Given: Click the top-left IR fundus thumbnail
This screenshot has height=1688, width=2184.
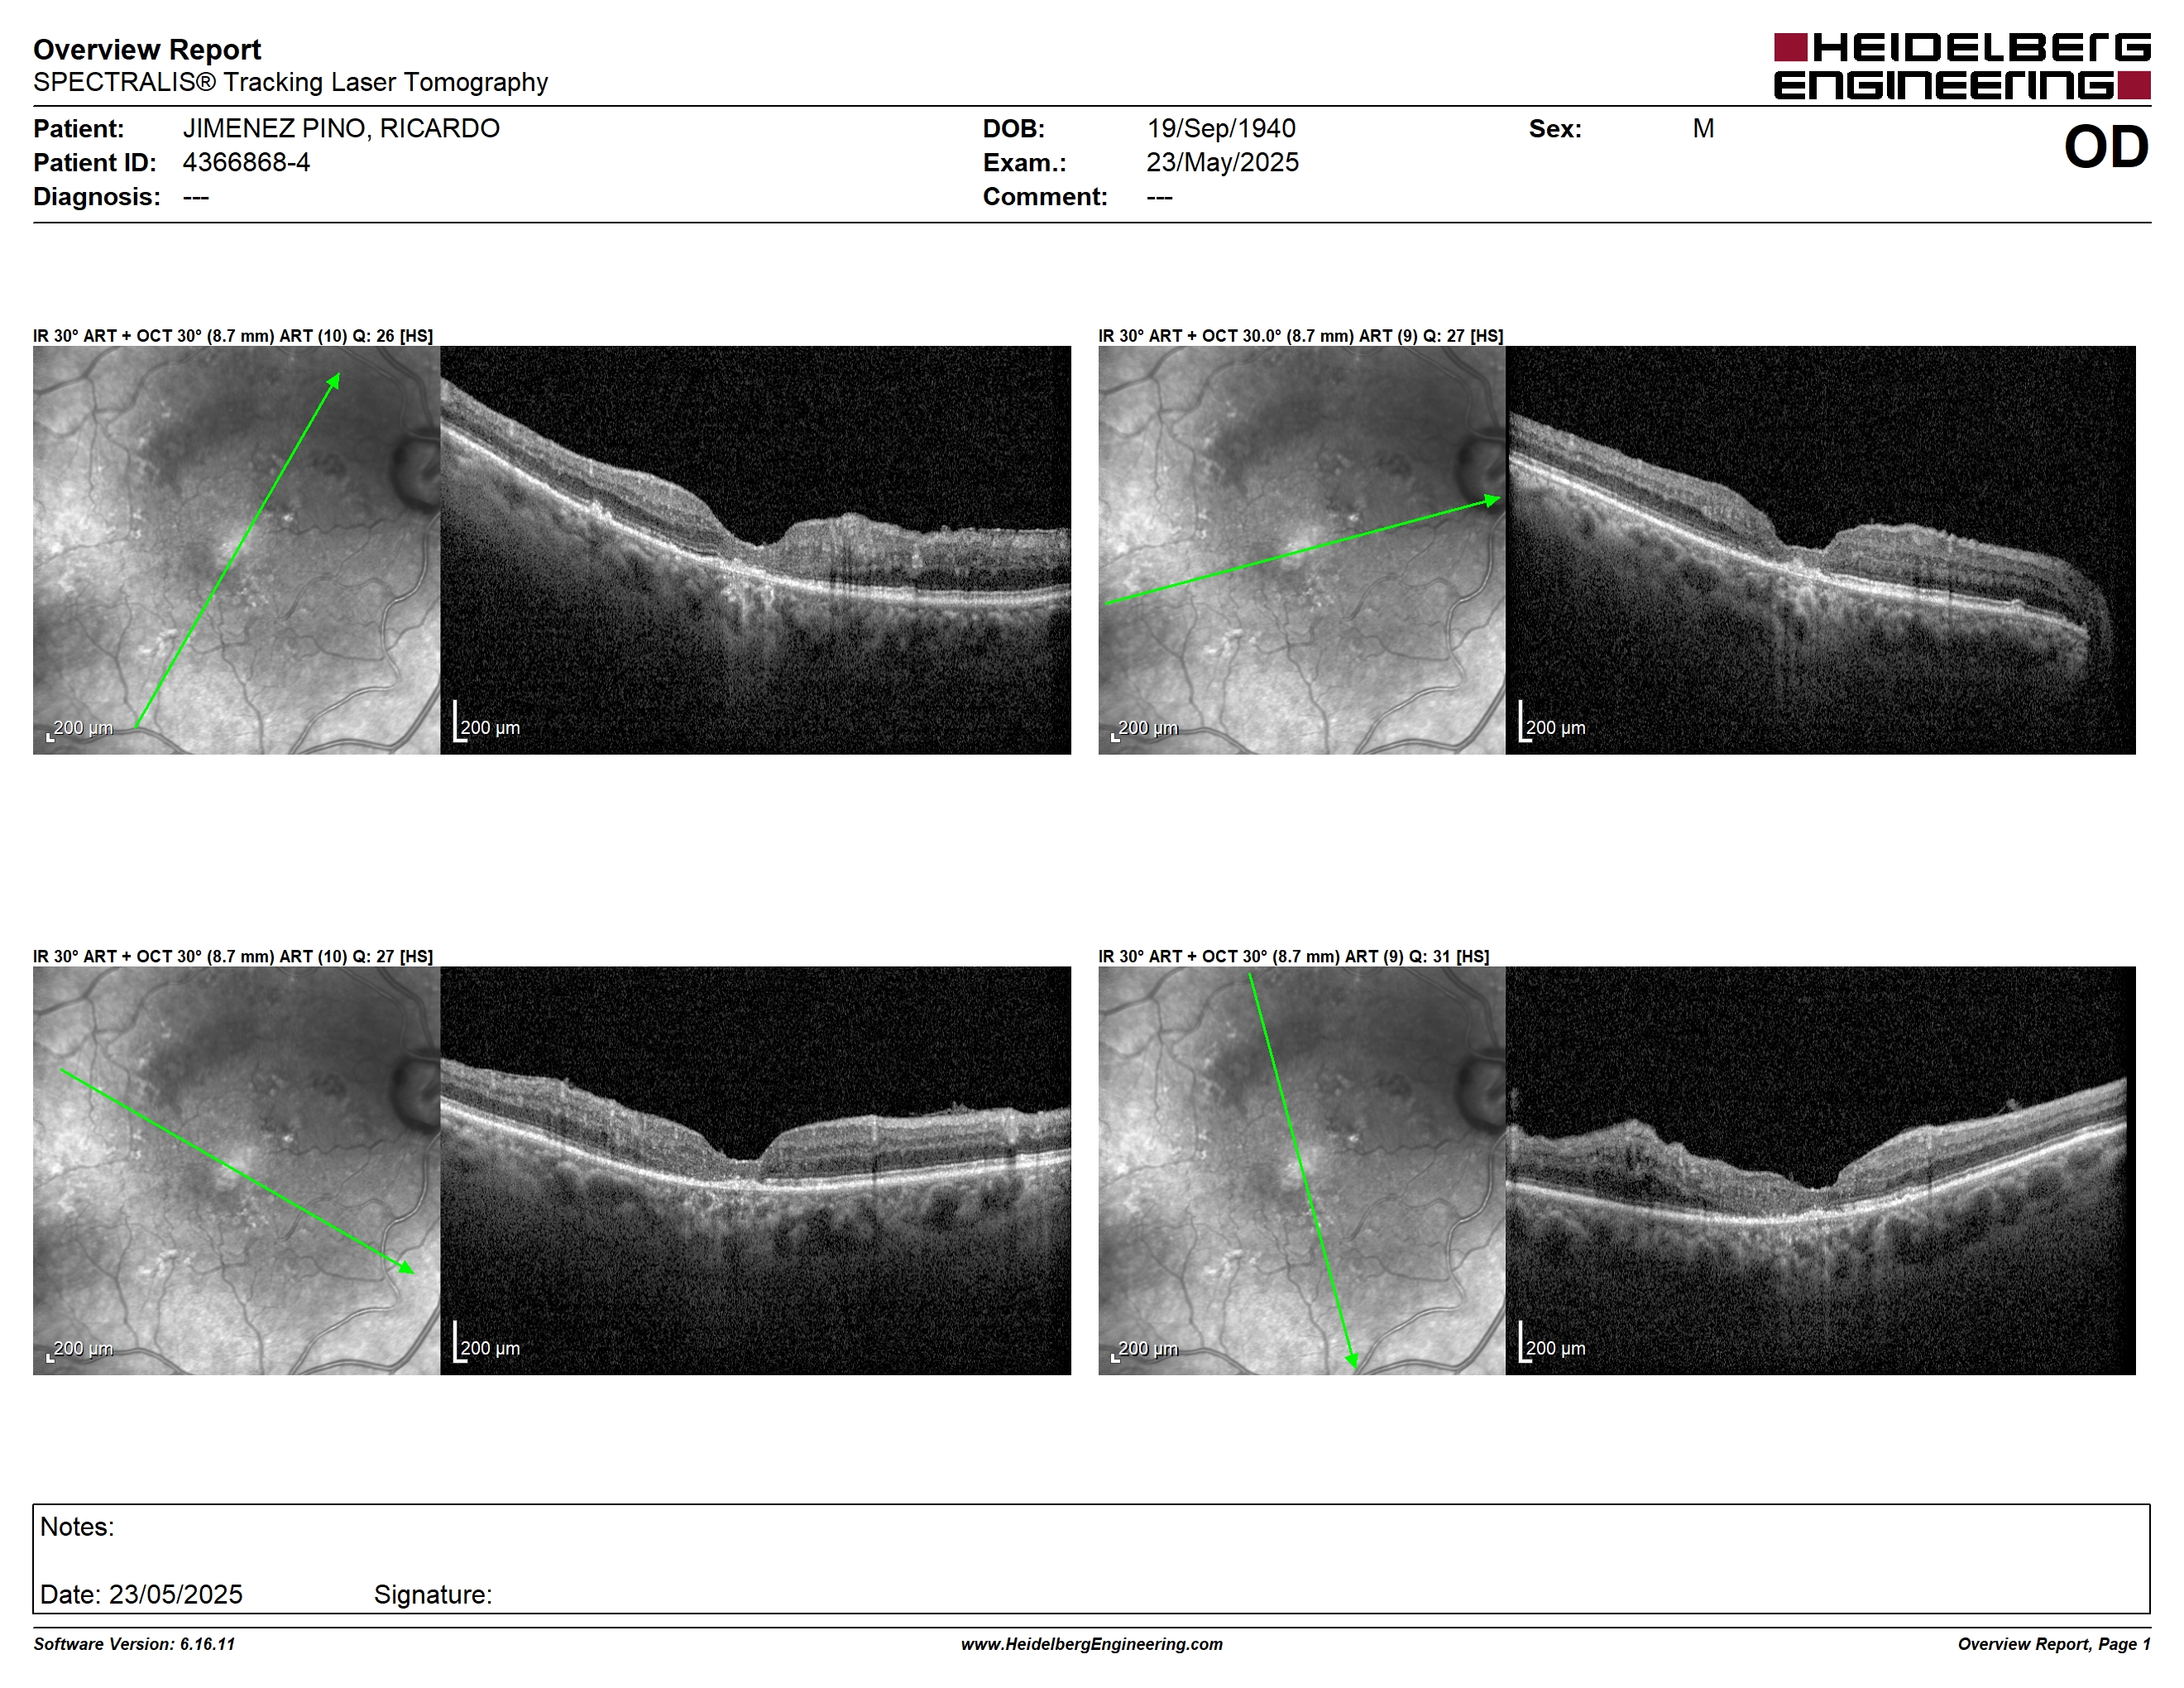Looking at the screenshot, I should [236, 550].
